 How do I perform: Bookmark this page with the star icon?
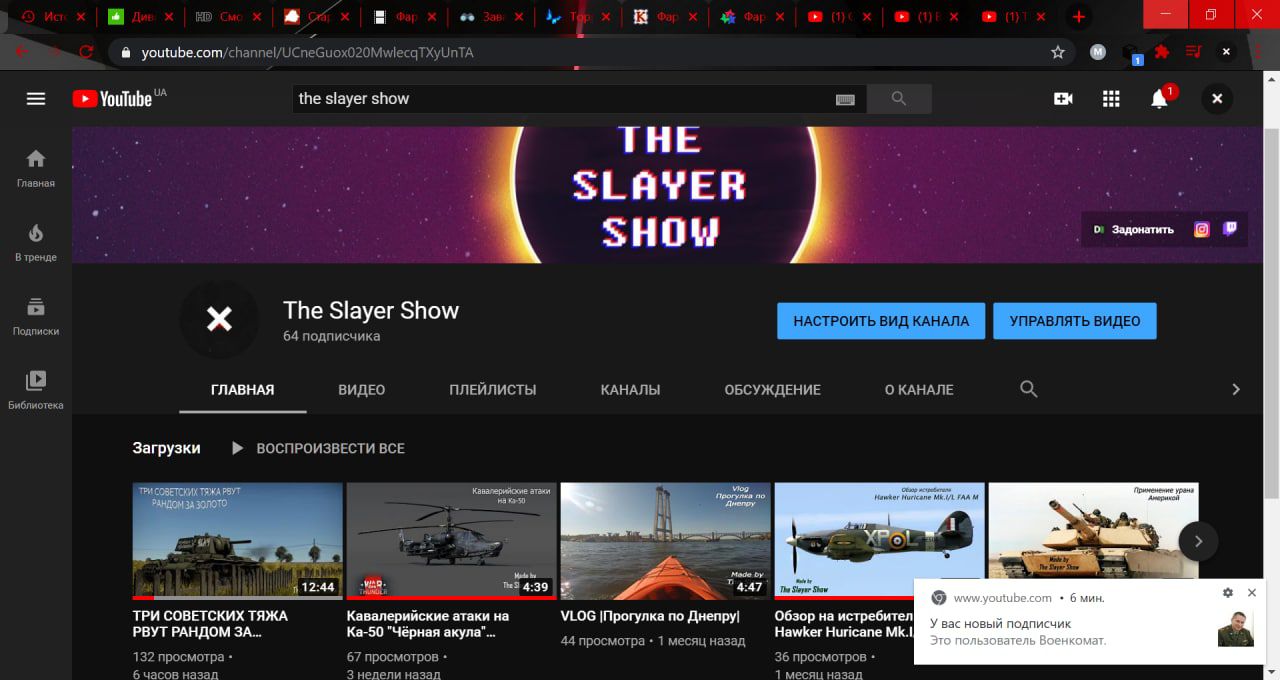(x=1058, y=52)
